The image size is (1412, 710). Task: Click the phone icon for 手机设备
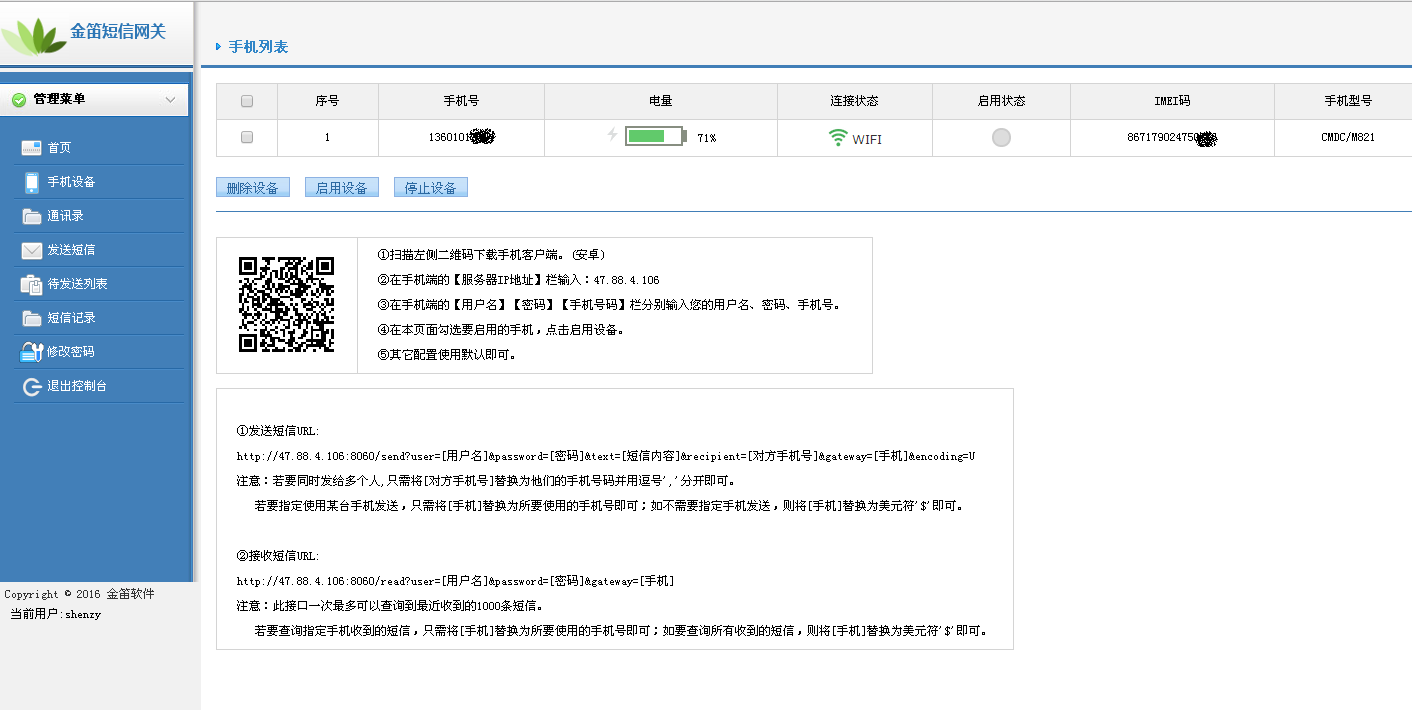(x=31, y=182)
